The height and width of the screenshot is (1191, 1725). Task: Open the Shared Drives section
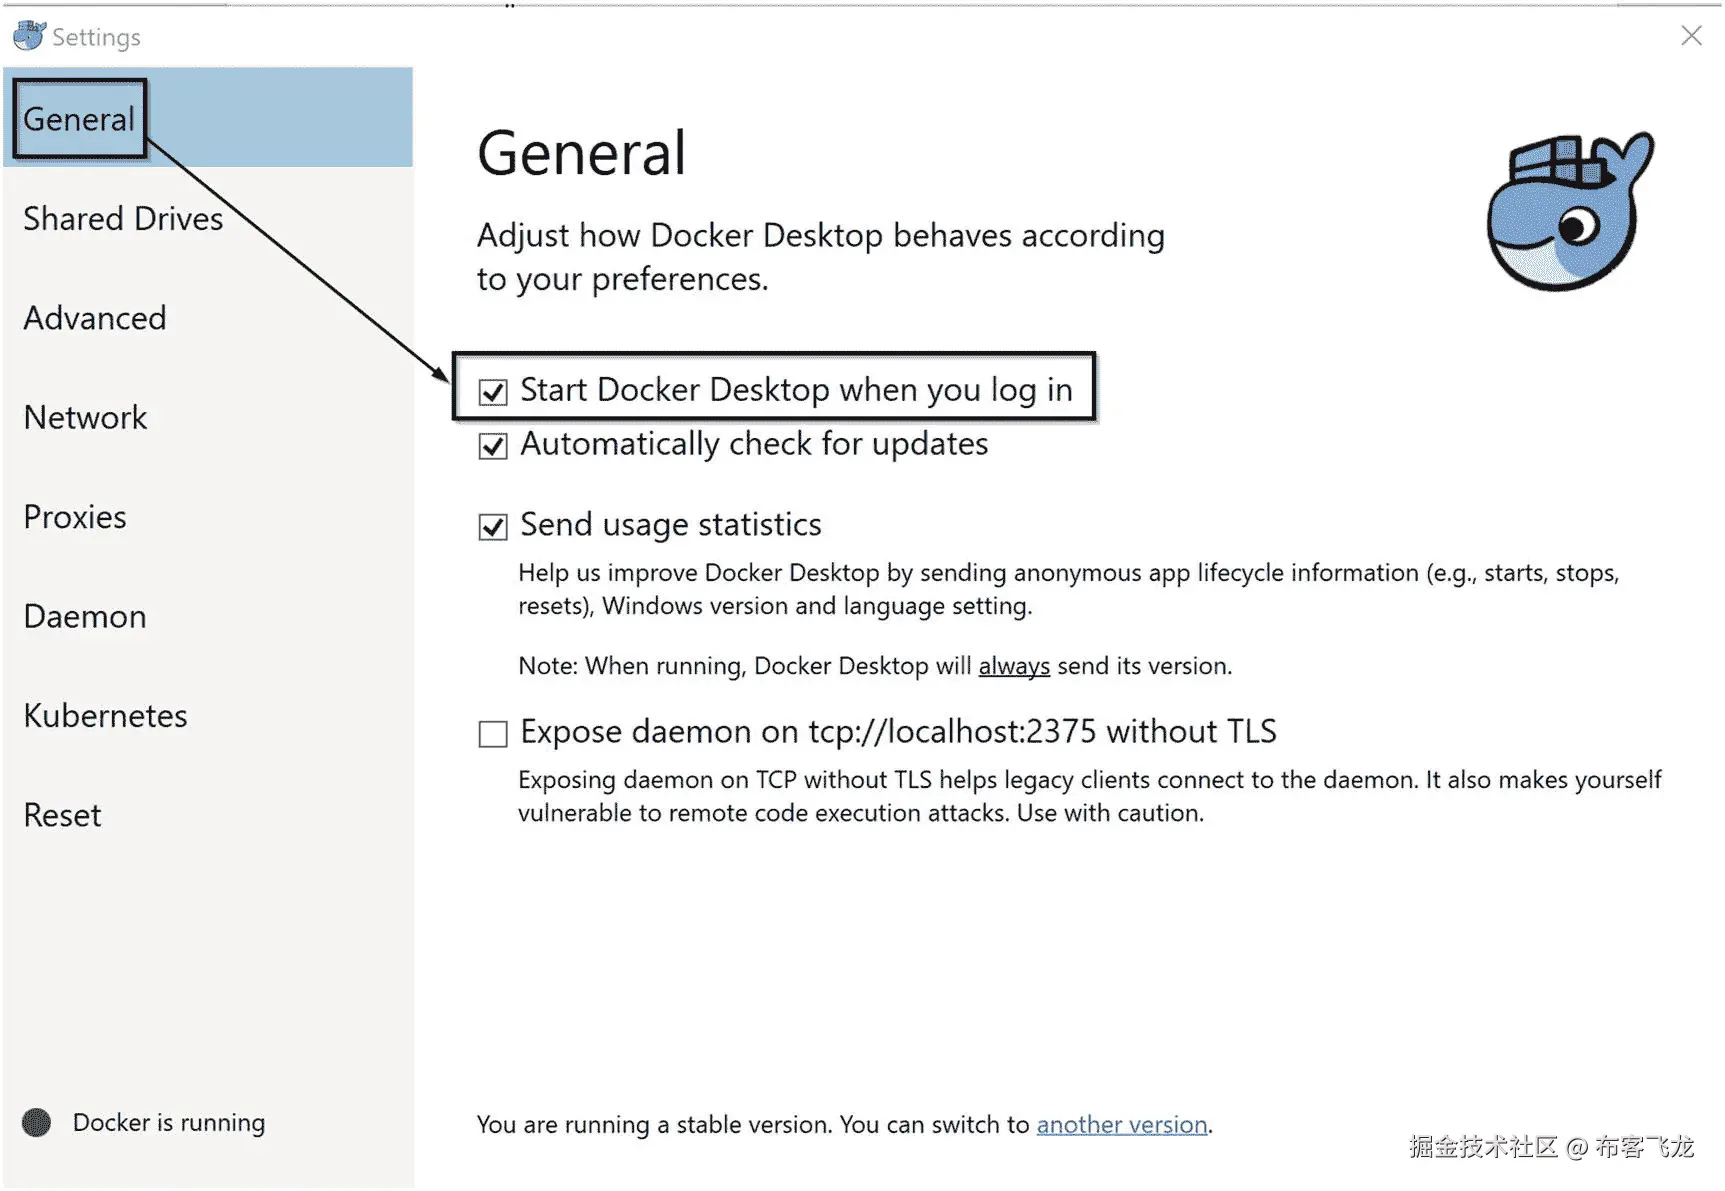(x=123, y=218)
